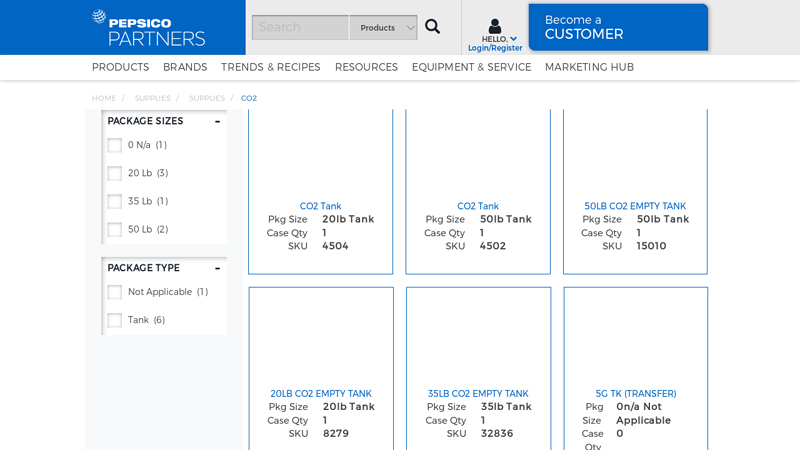Image resolution: width=800 pixels, height=450 pixels.
Task: Collapse the Package Sizes filter section
Action: tap(217, 121)
